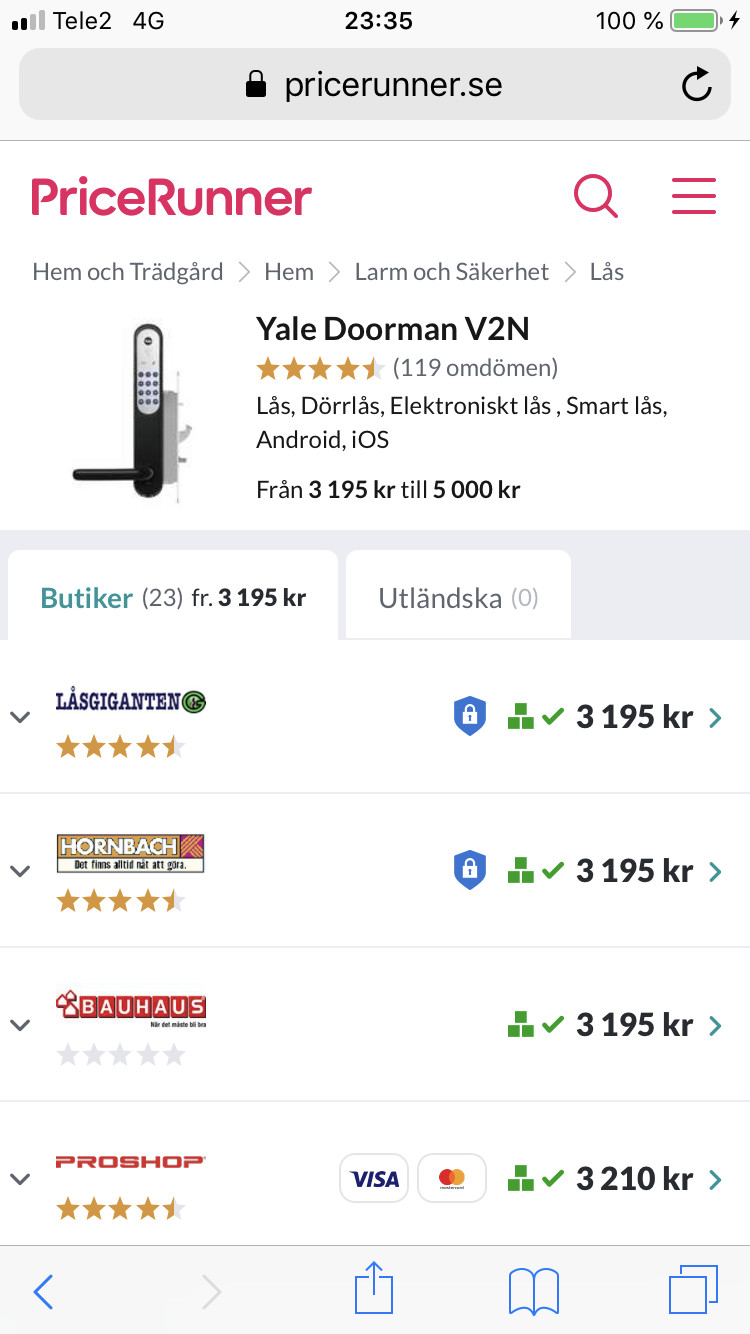The height and width of the screenshot is (1334, 750).
Task: Expand the Låsgiganten offer row
Action: coord(20,717)
